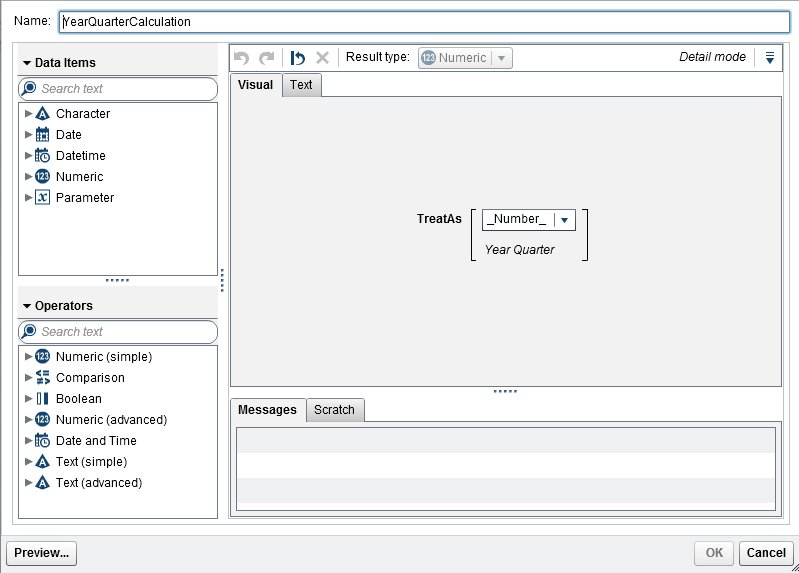Click the Numeric (advanced) operators icon
The height and width of the screenshot is (573, 799).
42,420
